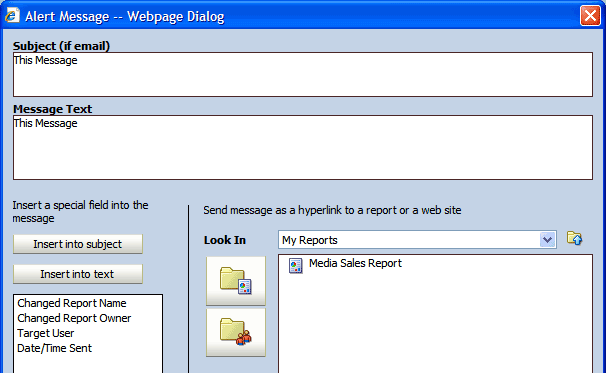Click the Media Sales Report document icon
The height and width of the screenshot is (373, 606).
click(x=296, y=266)
